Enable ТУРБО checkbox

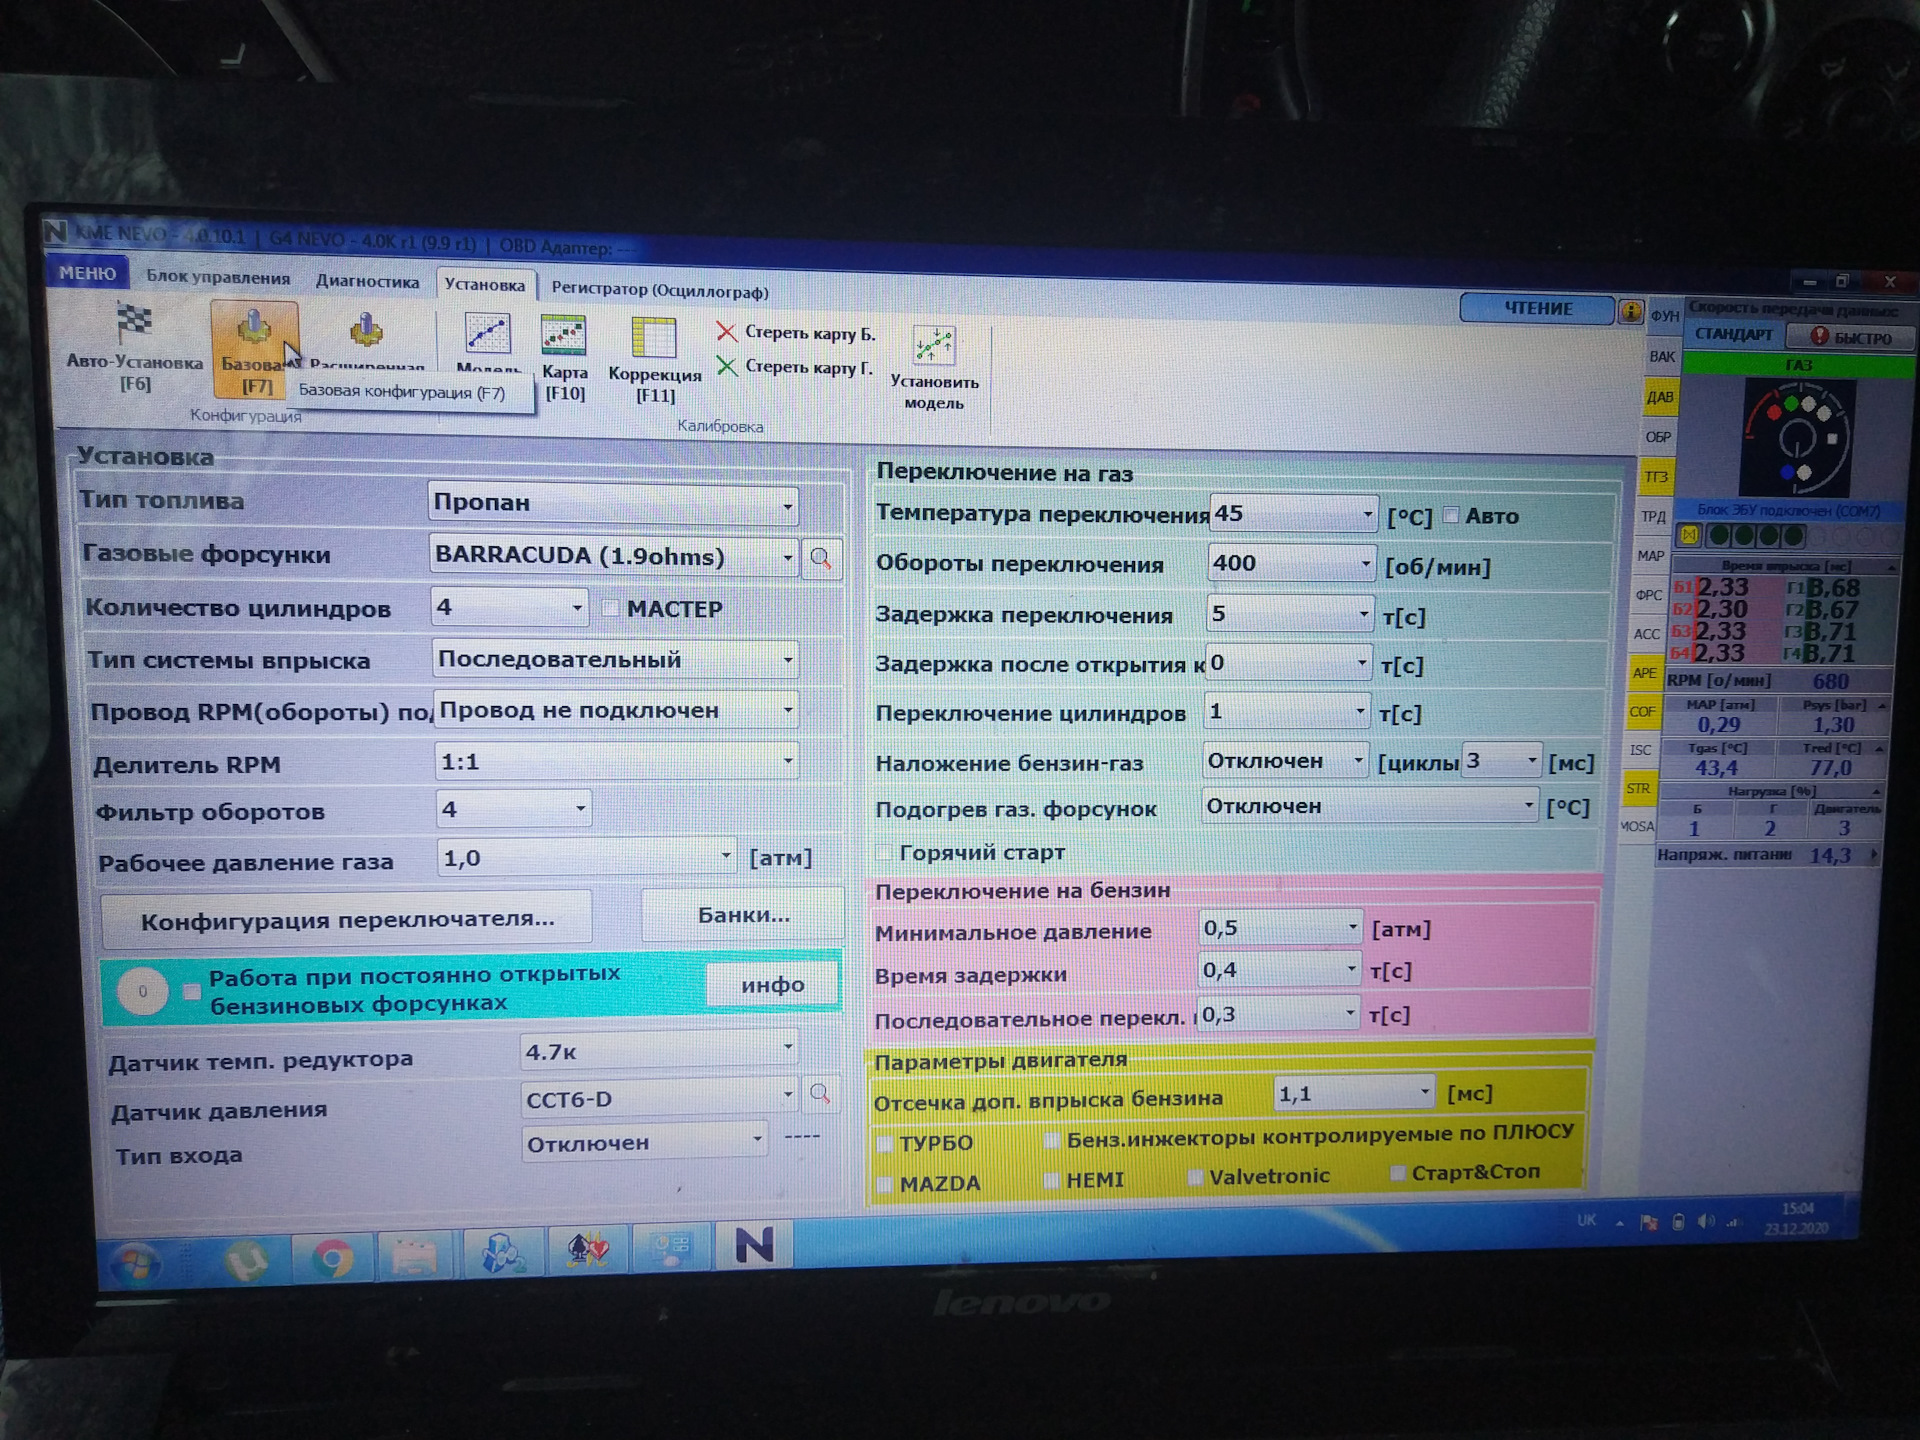click(x=885, y=1143)
